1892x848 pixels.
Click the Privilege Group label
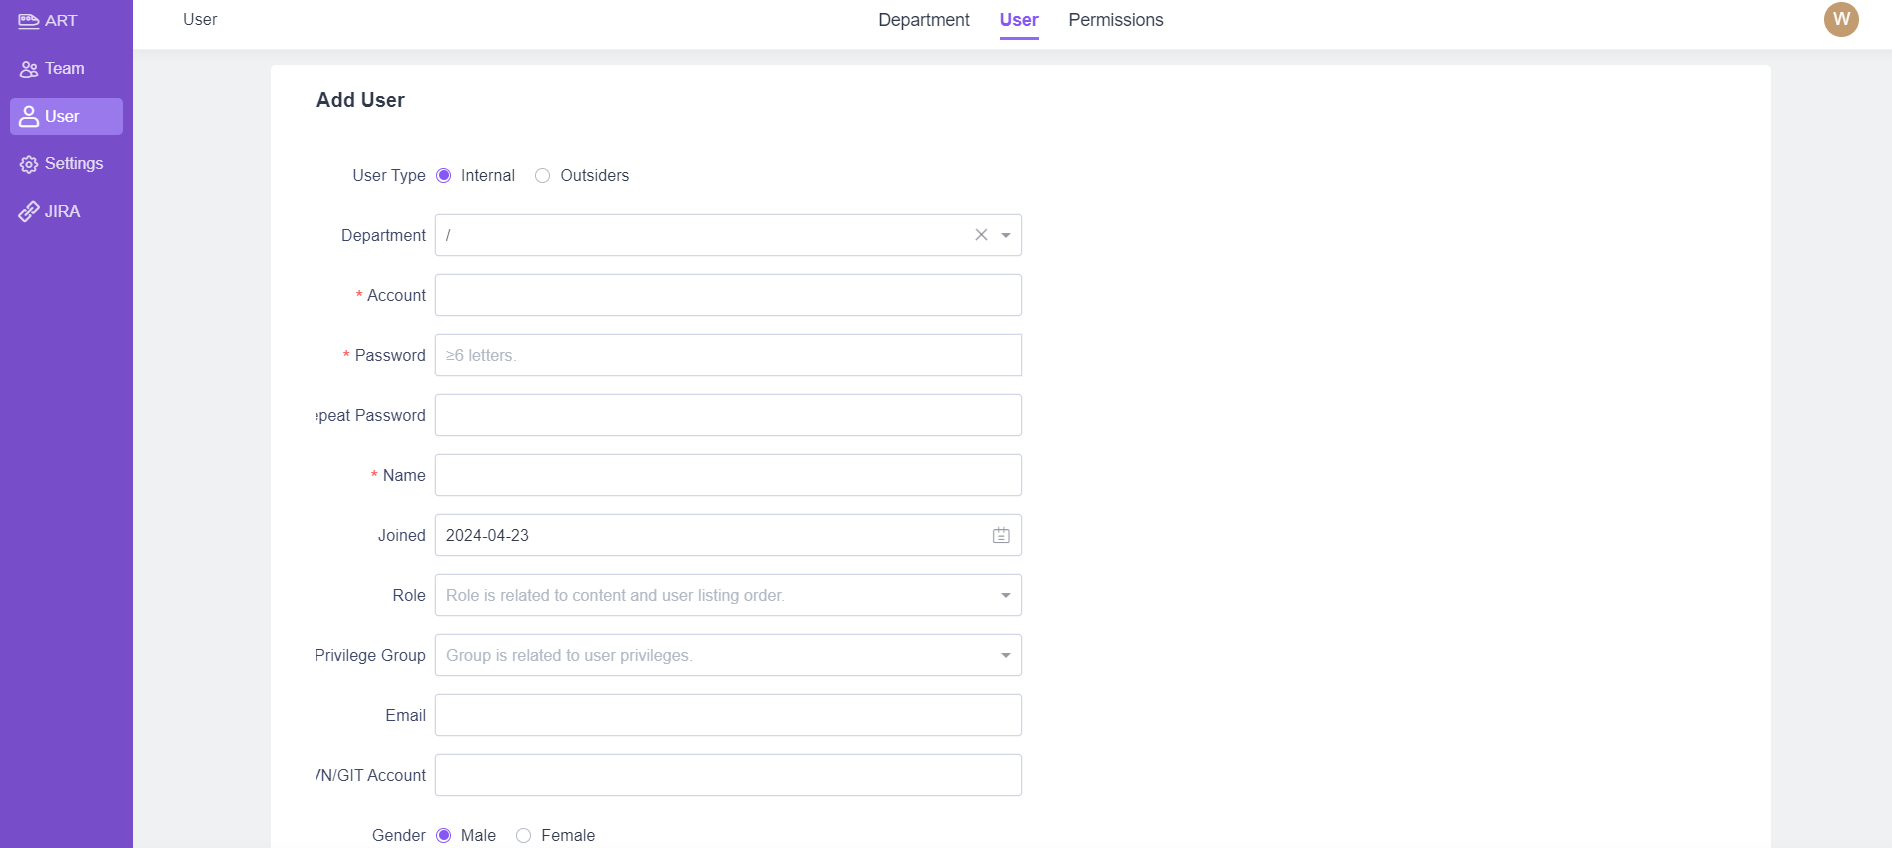(x=370, y=655)
